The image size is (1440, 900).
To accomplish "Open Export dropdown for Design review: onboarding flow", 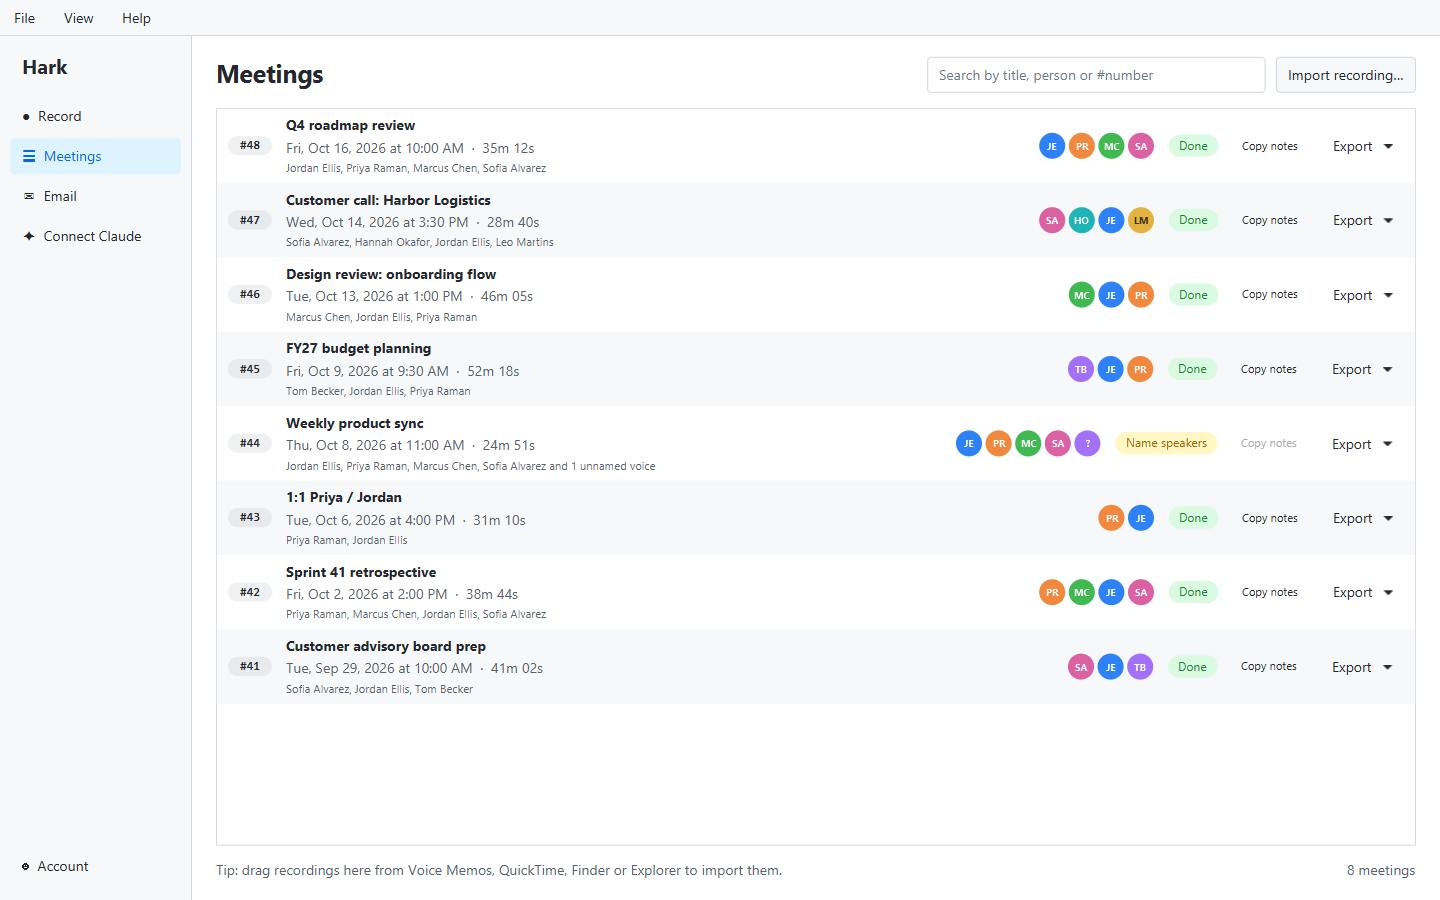I will (x=1363, y=295).
